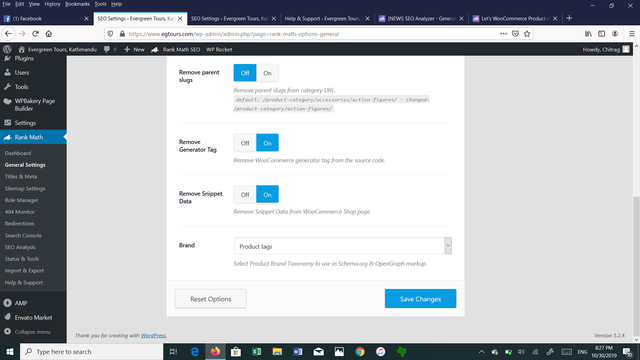Open Sitemap Settings in sidebar
Viewport: 640px width, 360px height.
(25, 189)
